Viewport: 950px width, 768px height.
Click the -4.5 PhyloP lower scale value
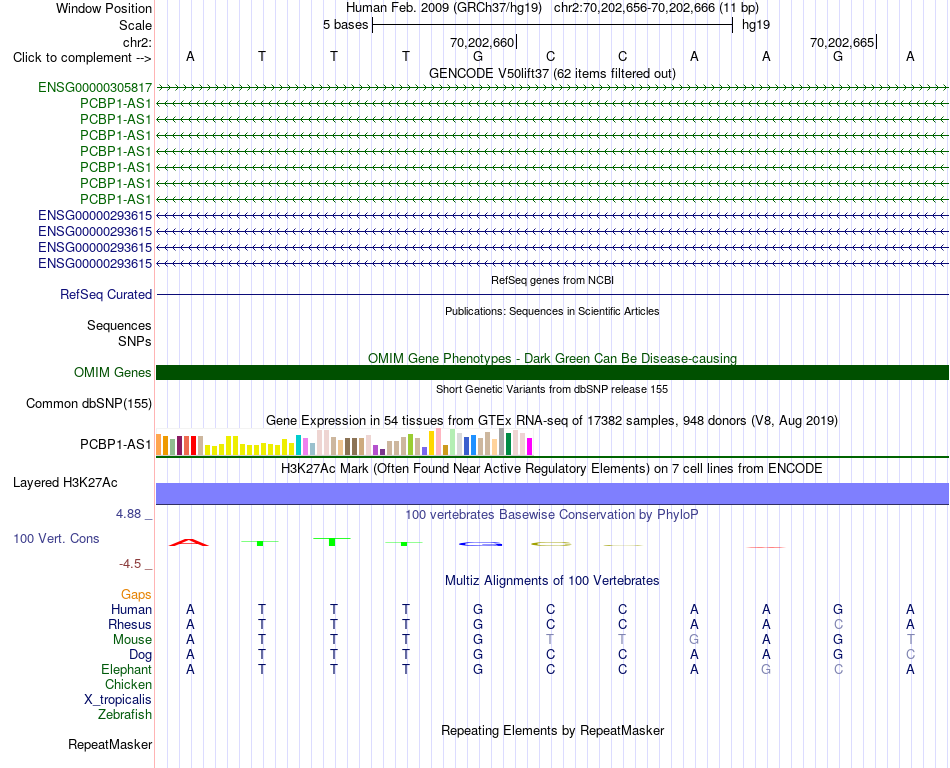point(130,564)
